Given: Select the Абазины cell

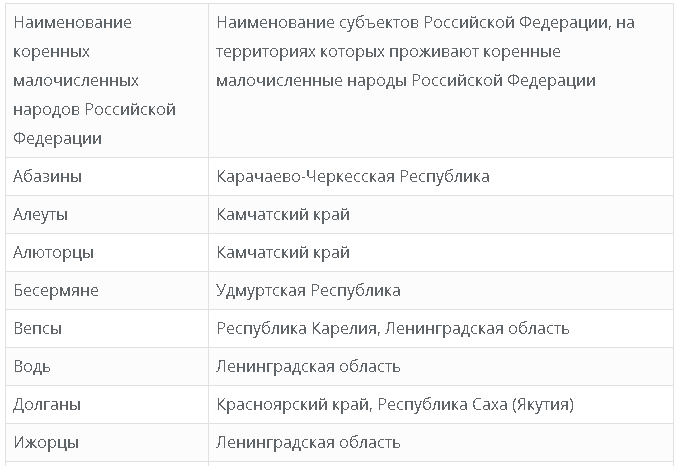Looking at the screenshot, I should [x=48, y=177].
